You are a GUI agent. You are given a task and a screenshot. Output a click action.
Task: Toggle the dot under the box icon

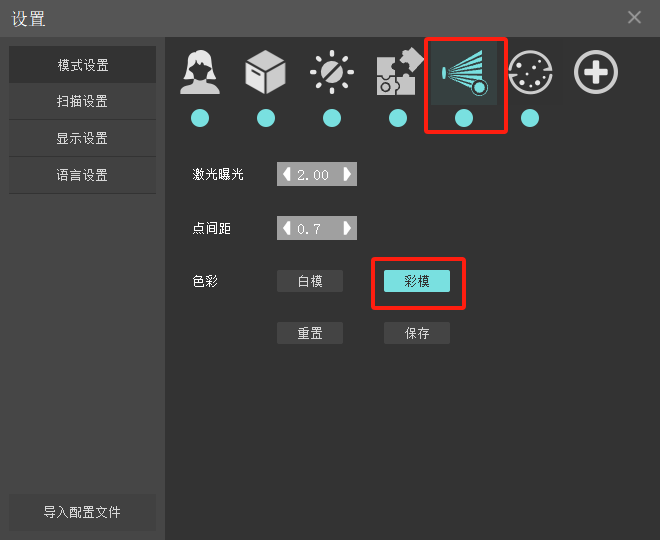[266, 118]
